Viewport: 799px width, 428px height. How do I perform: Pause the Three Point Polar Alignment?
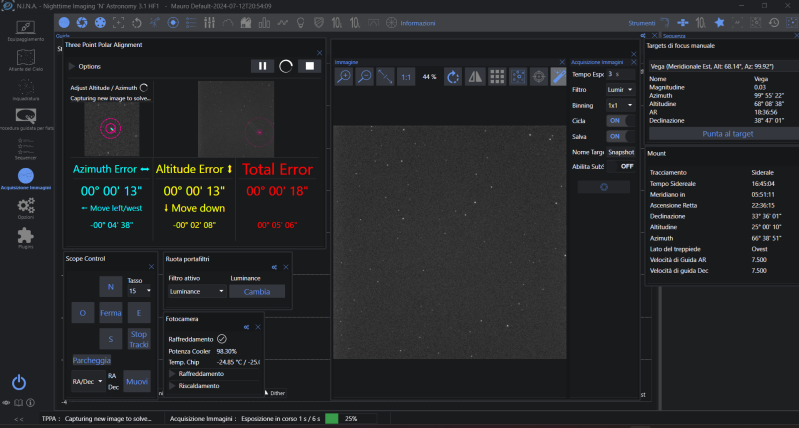263,66
